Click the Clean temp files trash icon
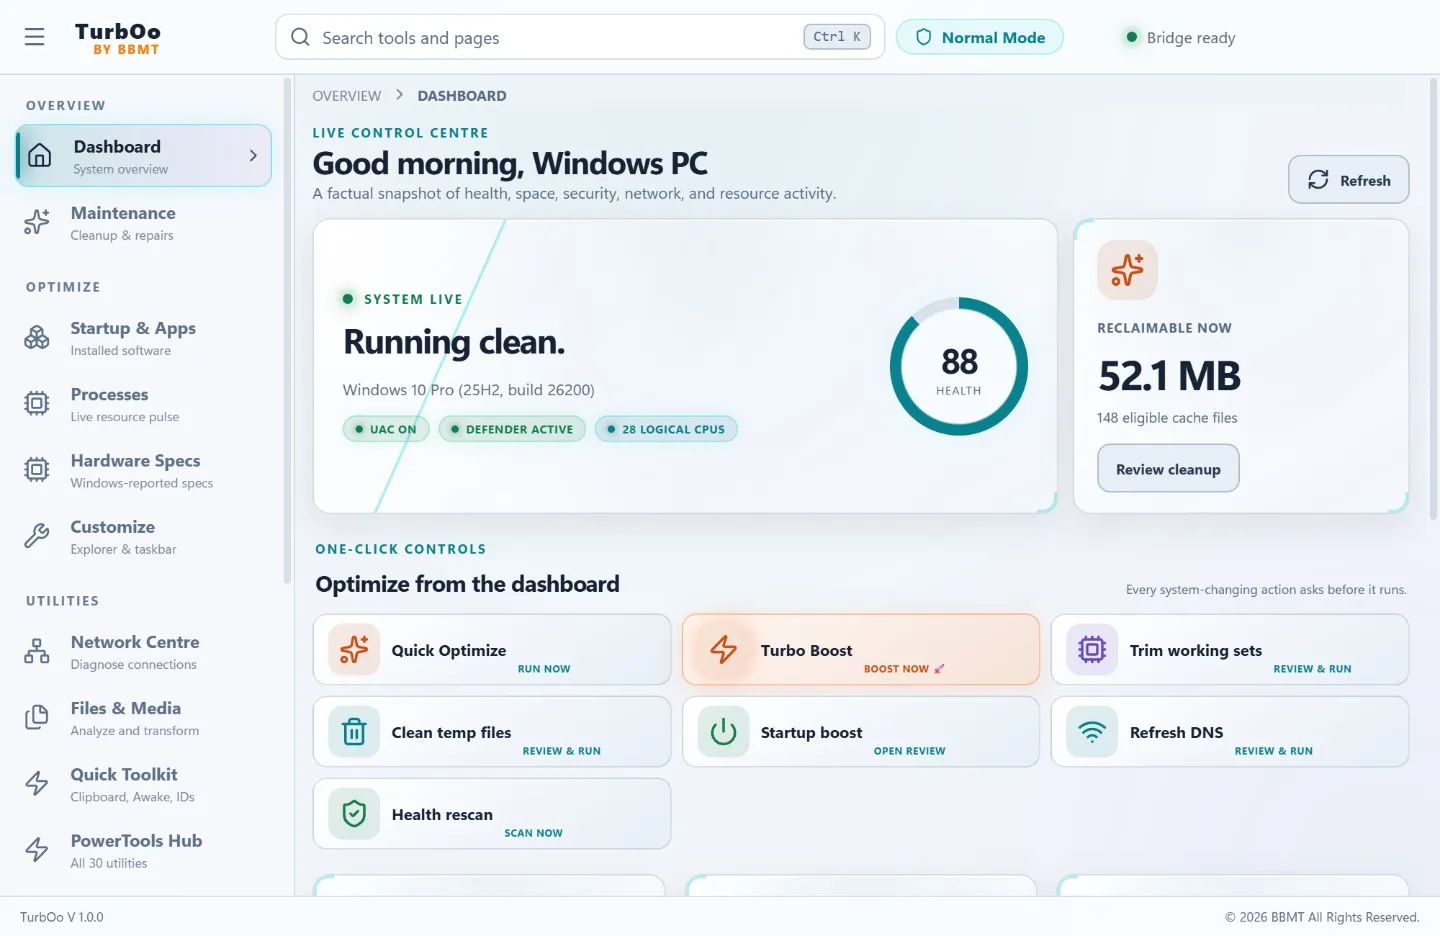This screenshot has width=1440, height=936. (x=354, y=732)
